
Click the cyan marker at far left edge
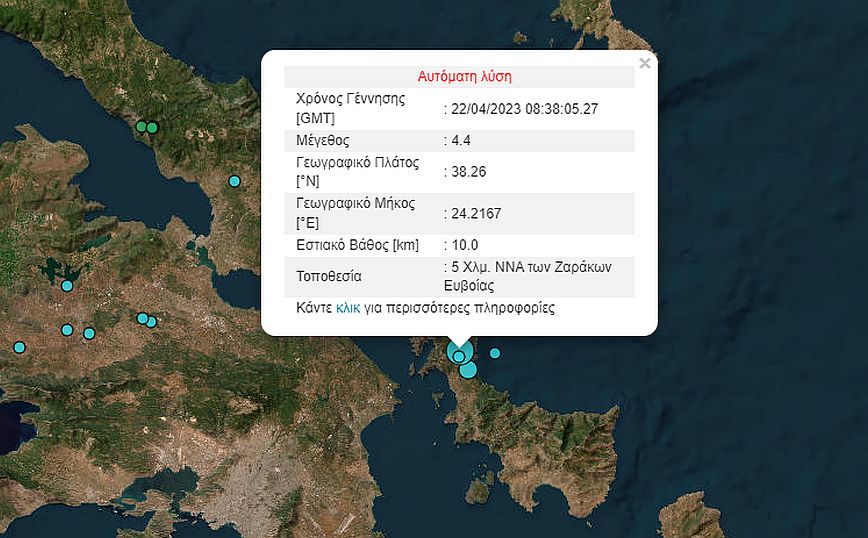tap(19, 347)
